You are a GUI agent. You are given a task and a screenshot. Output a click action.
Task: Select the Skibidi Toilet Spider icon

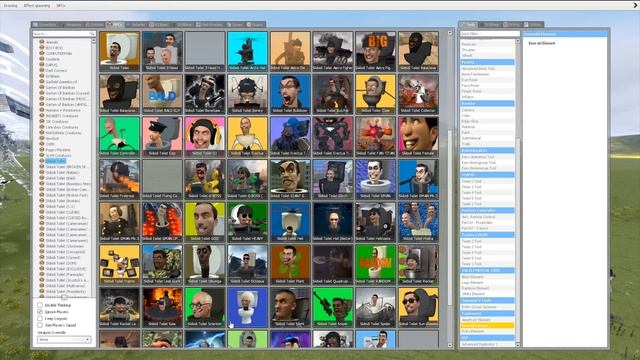[x=375, y=307]
